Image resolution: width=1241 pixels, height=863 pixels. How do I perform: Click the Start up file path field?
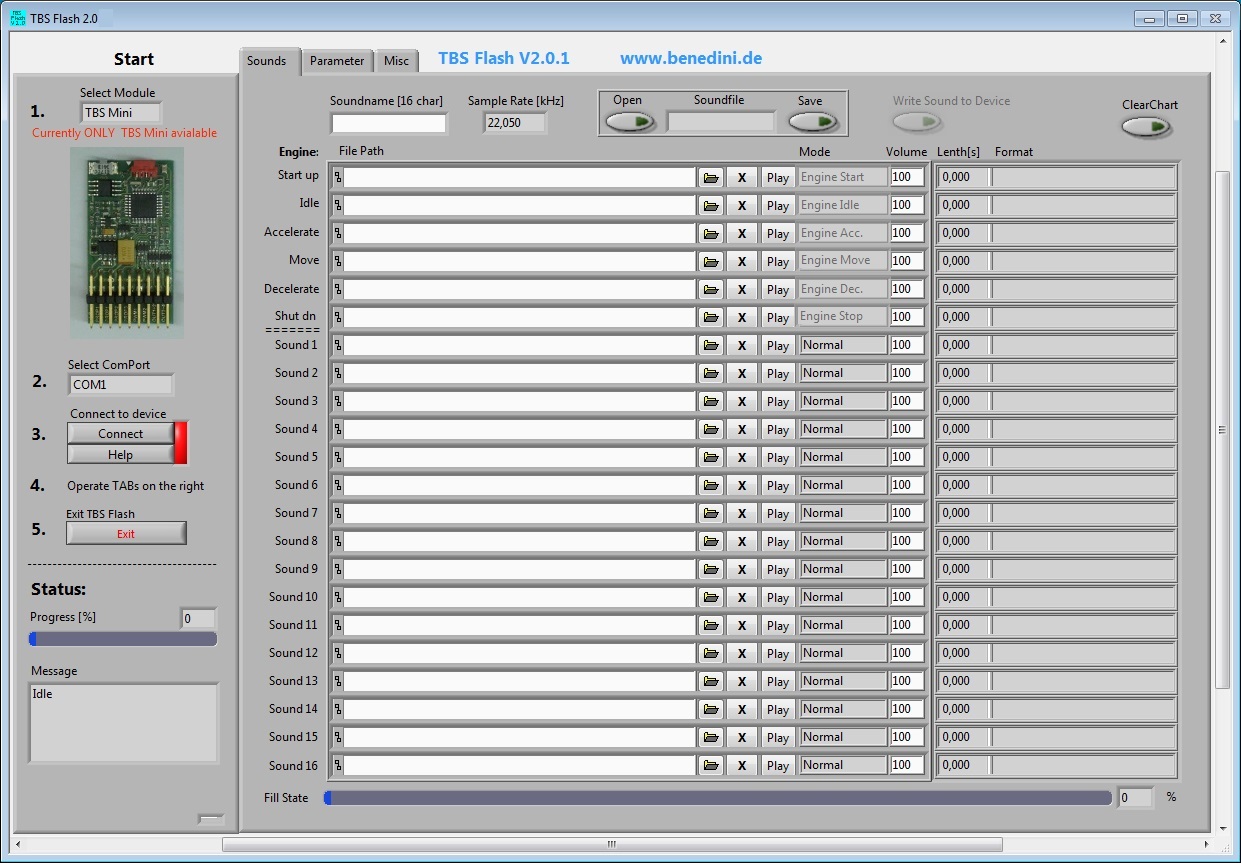click(519, 177)
